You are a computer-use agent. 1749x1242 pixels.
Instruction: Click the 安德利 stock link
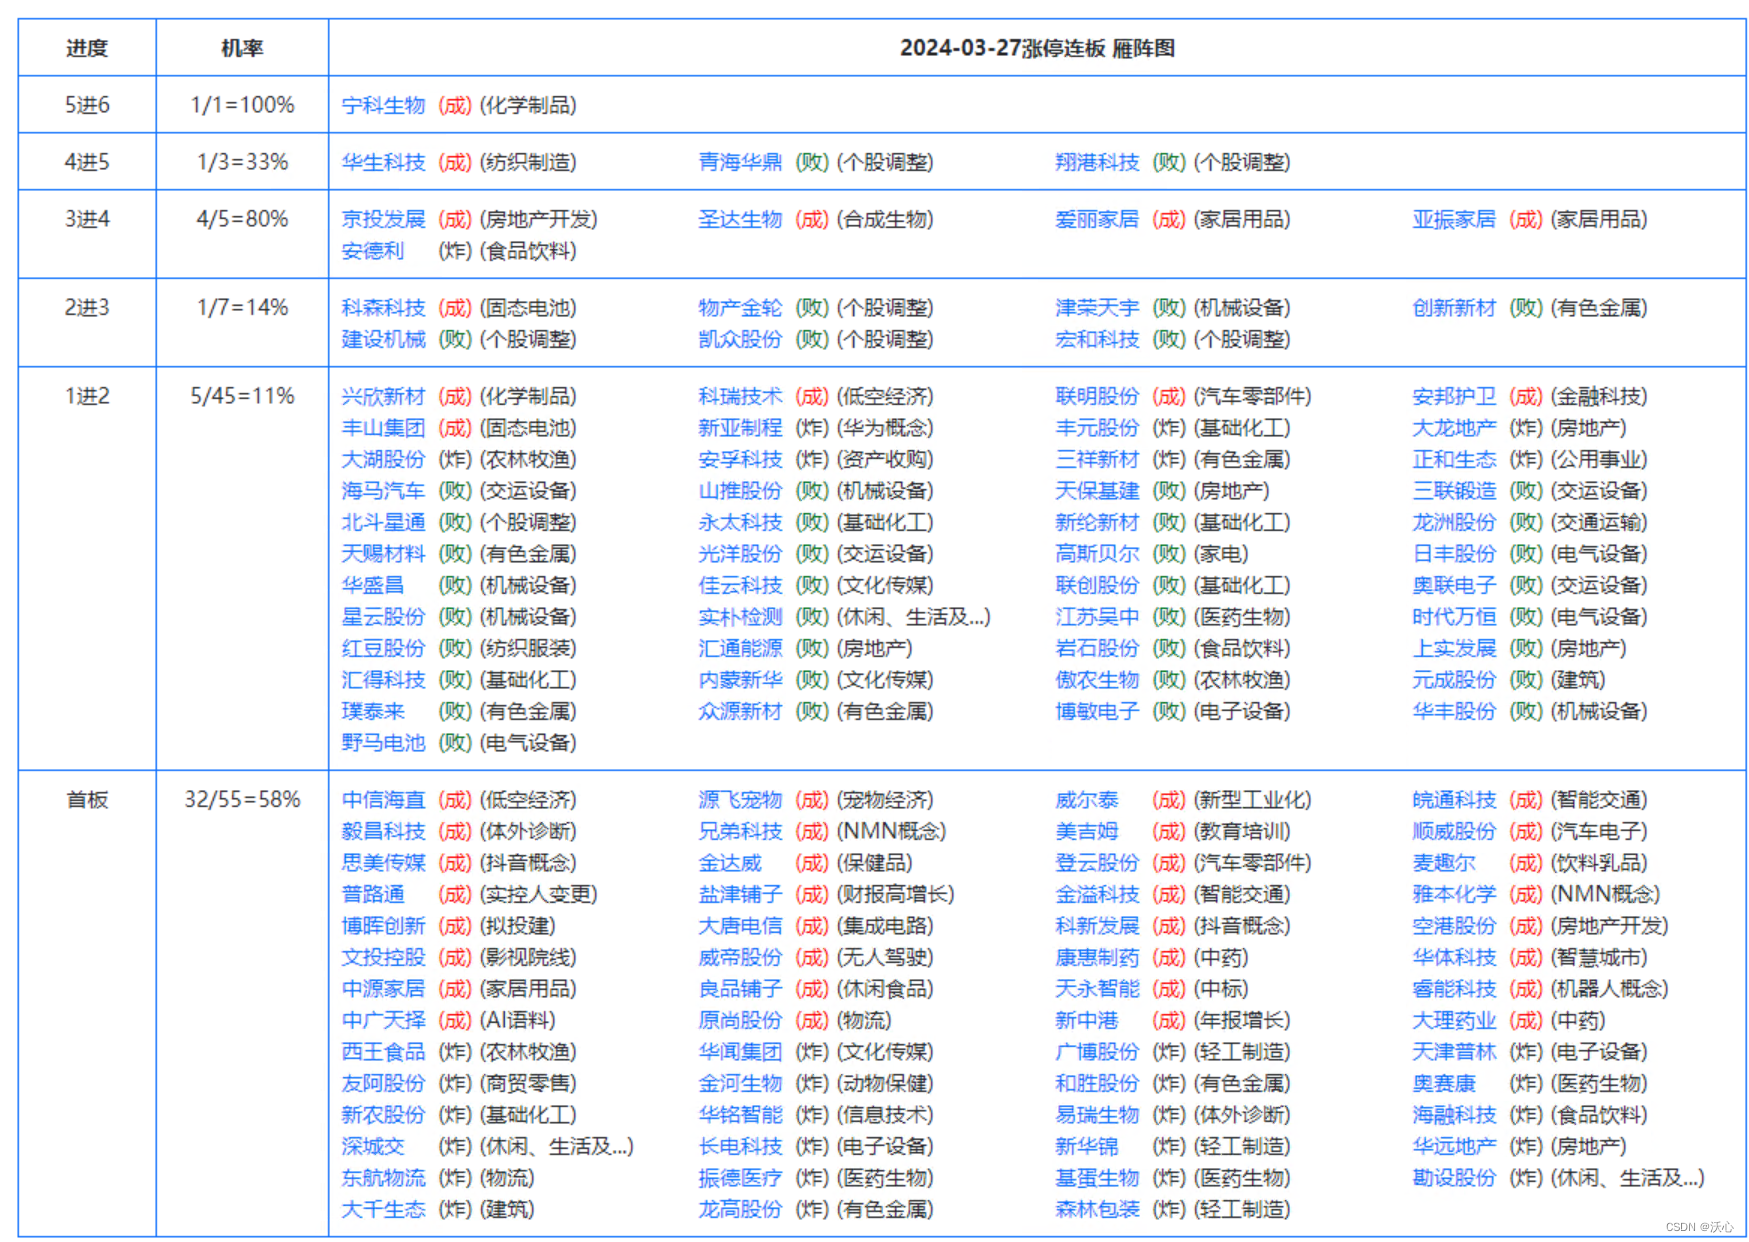(373, 251)
